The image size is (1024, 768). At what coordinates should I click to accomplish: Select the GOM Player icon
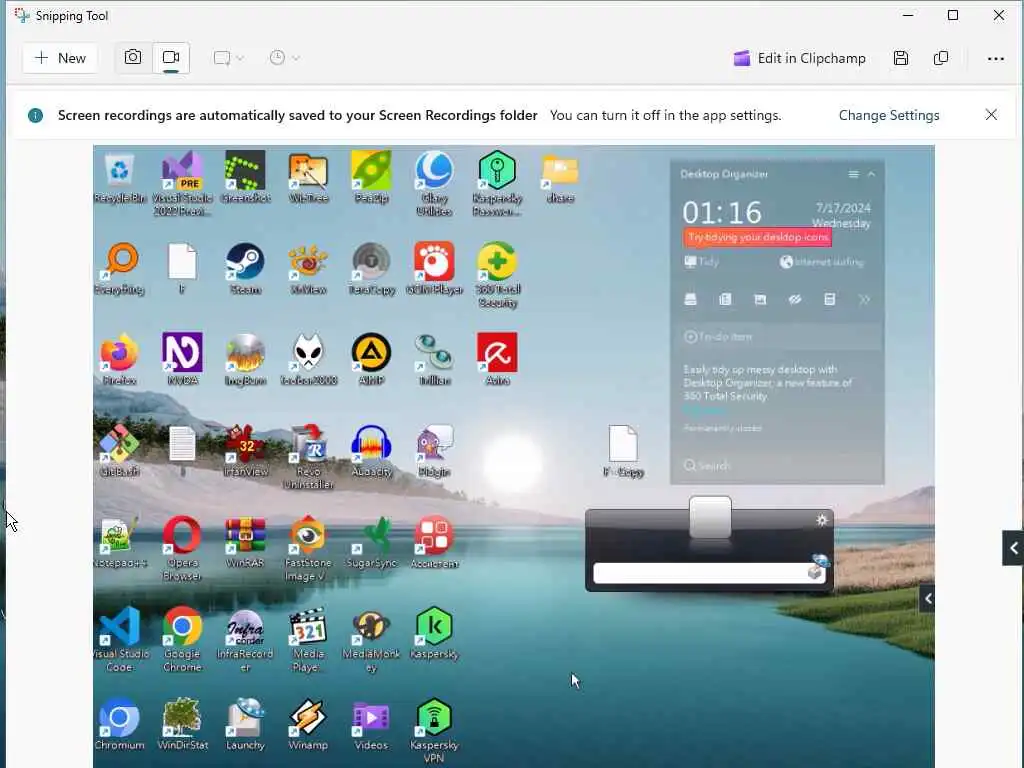pyautogui.click(x=434, y=269)
